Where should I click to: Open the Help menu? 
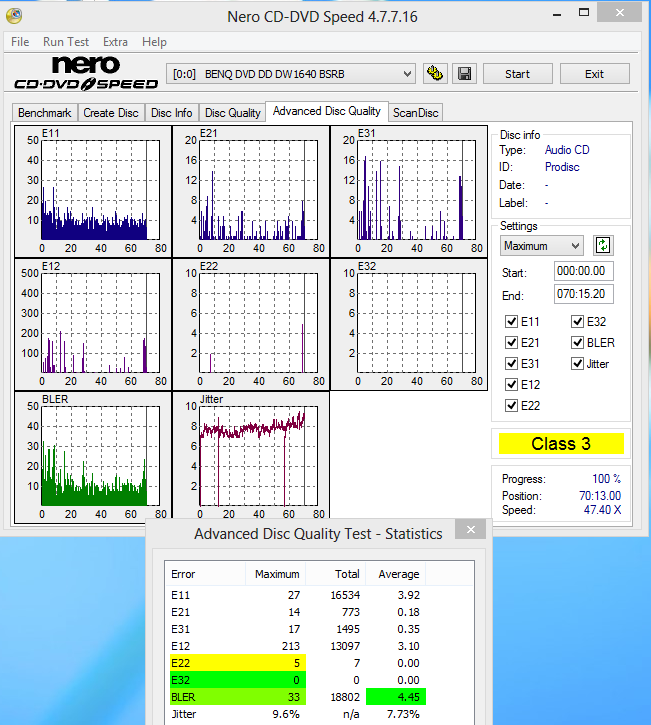coord(154,42)
